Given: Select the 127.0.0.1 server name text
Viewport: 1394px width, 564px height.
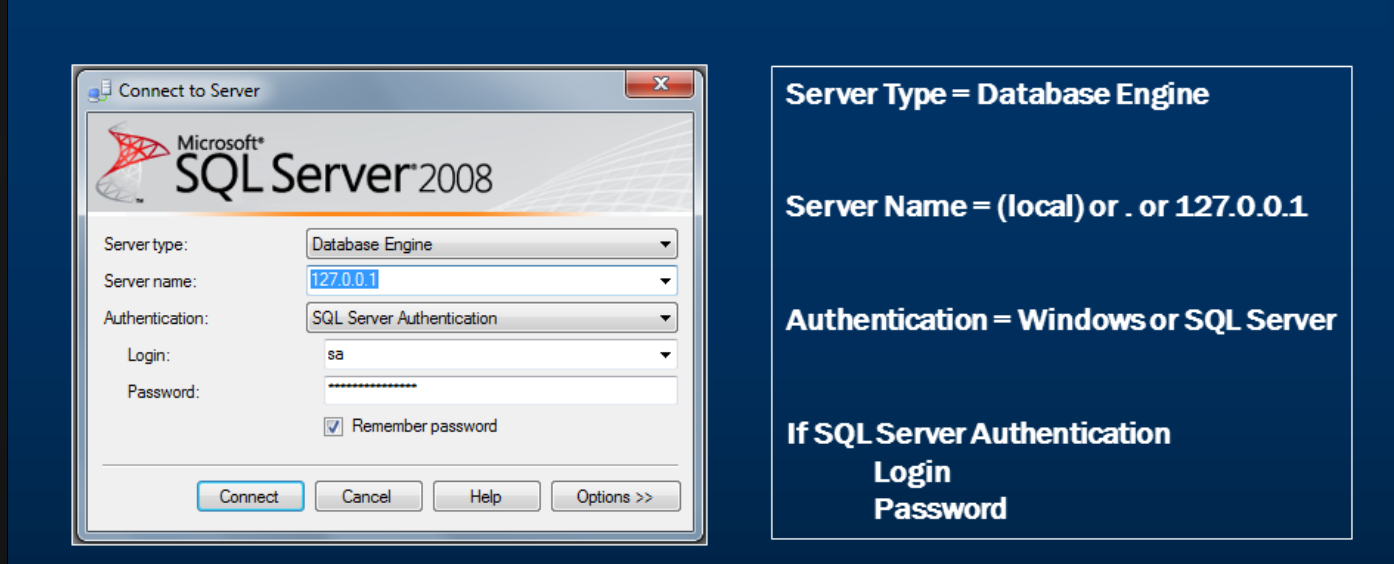Looking at the screenshot, I should pos(344,280).
